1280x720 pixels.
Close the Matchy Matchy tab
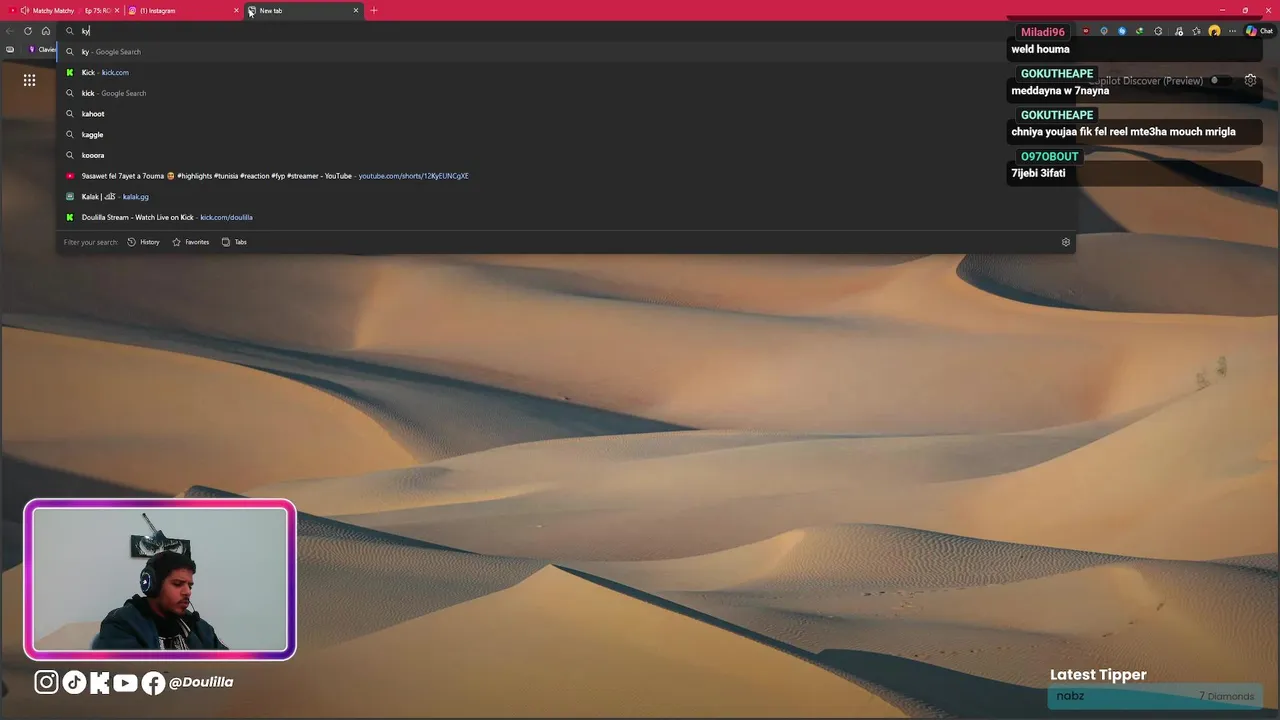point(117,10)
